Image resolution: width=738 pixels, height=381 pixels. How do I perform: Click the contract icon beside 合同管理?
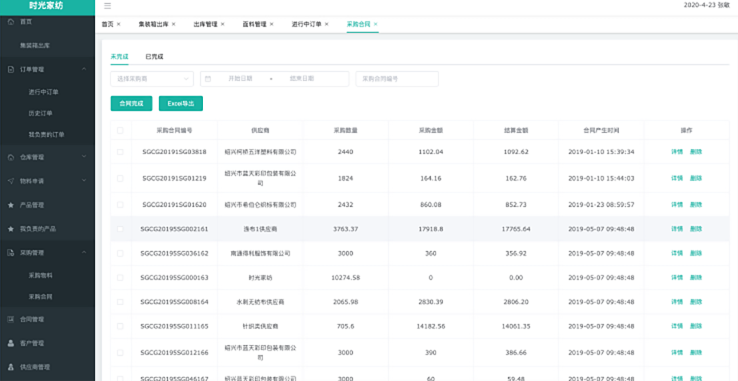click(11, 319)
